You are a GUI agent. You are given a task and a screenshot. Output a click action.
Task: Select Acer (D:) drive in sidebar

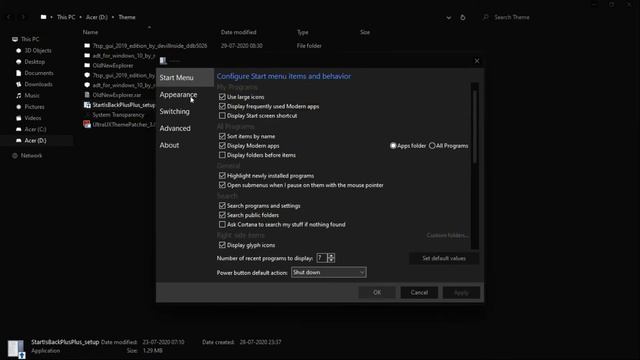point(35,140)
